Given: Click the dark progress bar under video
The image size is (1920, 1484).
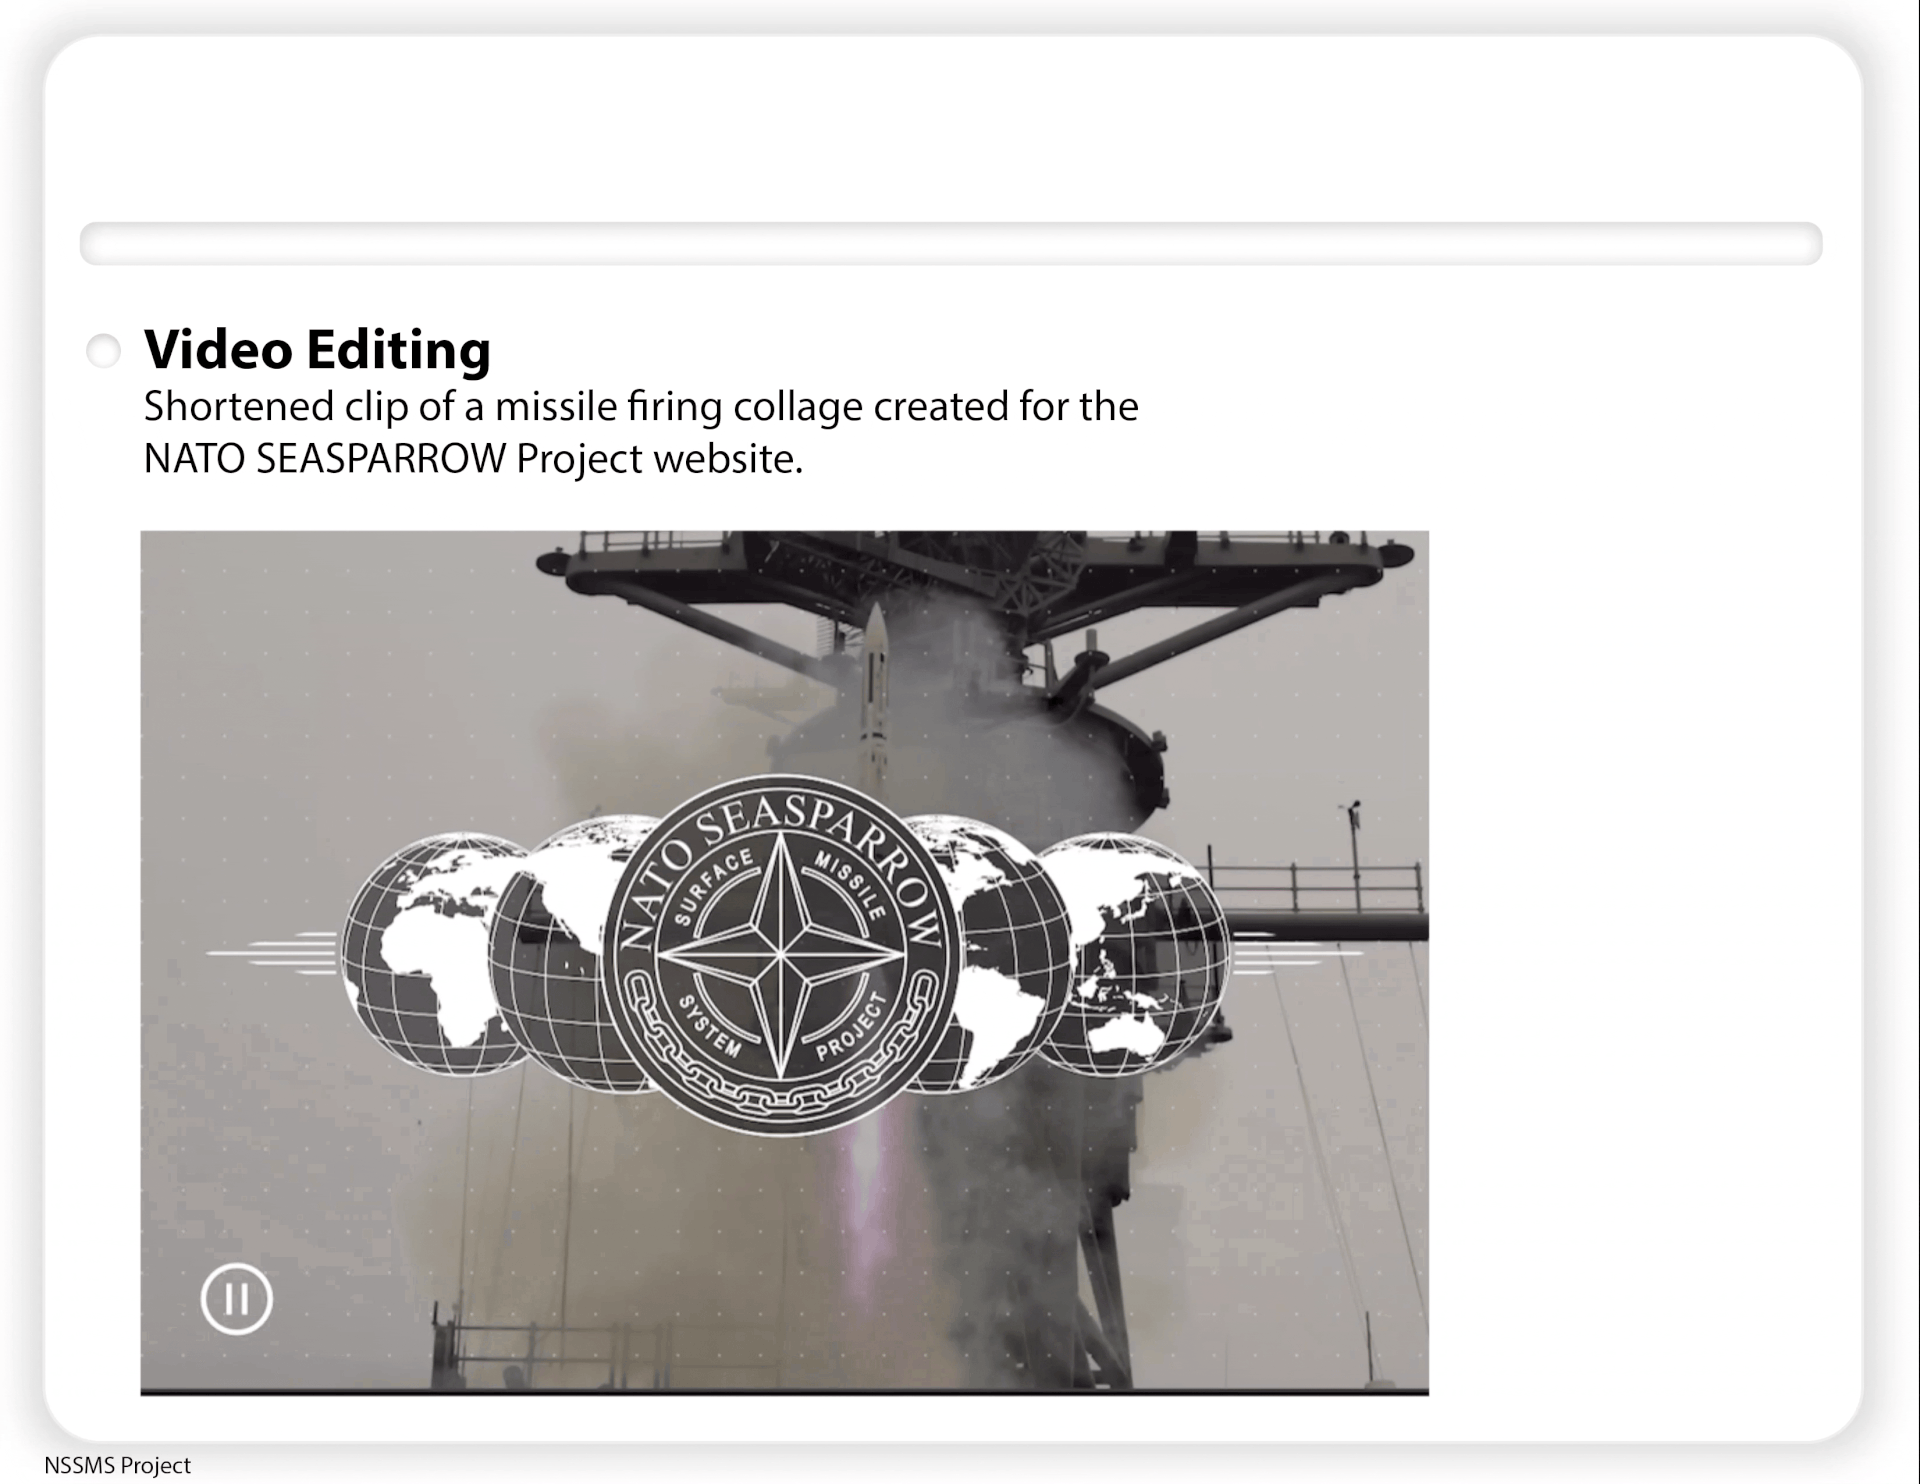Looking at the screenshot, I should (x=784, y=1391).
